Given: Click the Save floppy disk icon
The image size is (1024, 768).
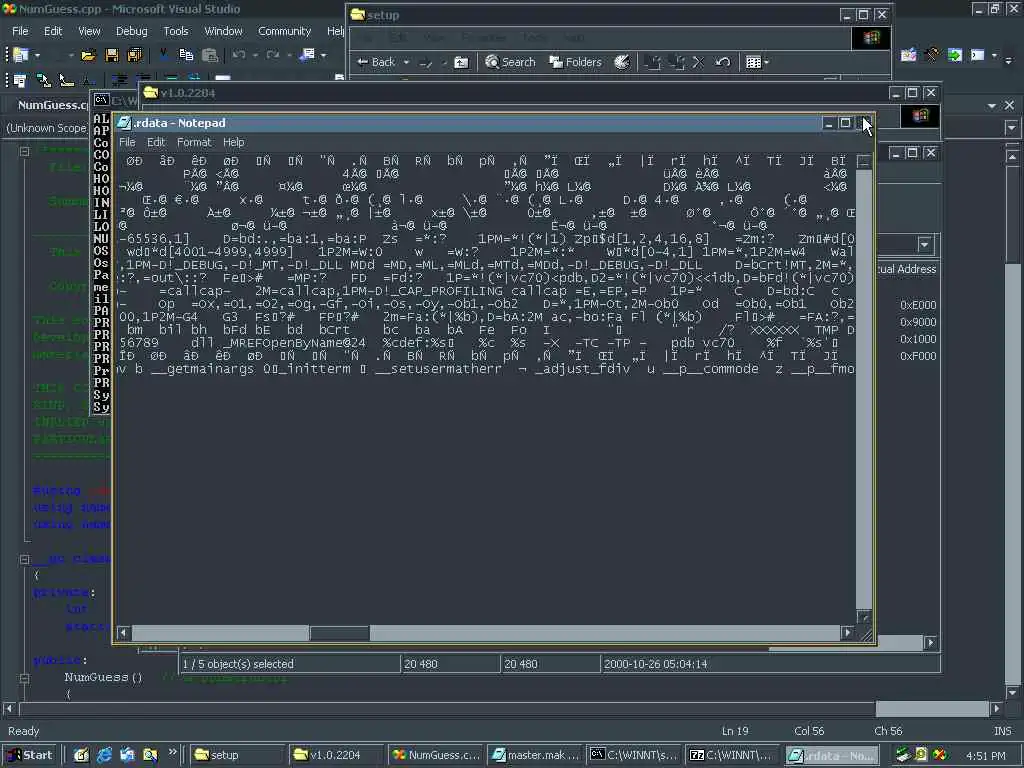Looking at the screenshot, I should coord(112,56).
